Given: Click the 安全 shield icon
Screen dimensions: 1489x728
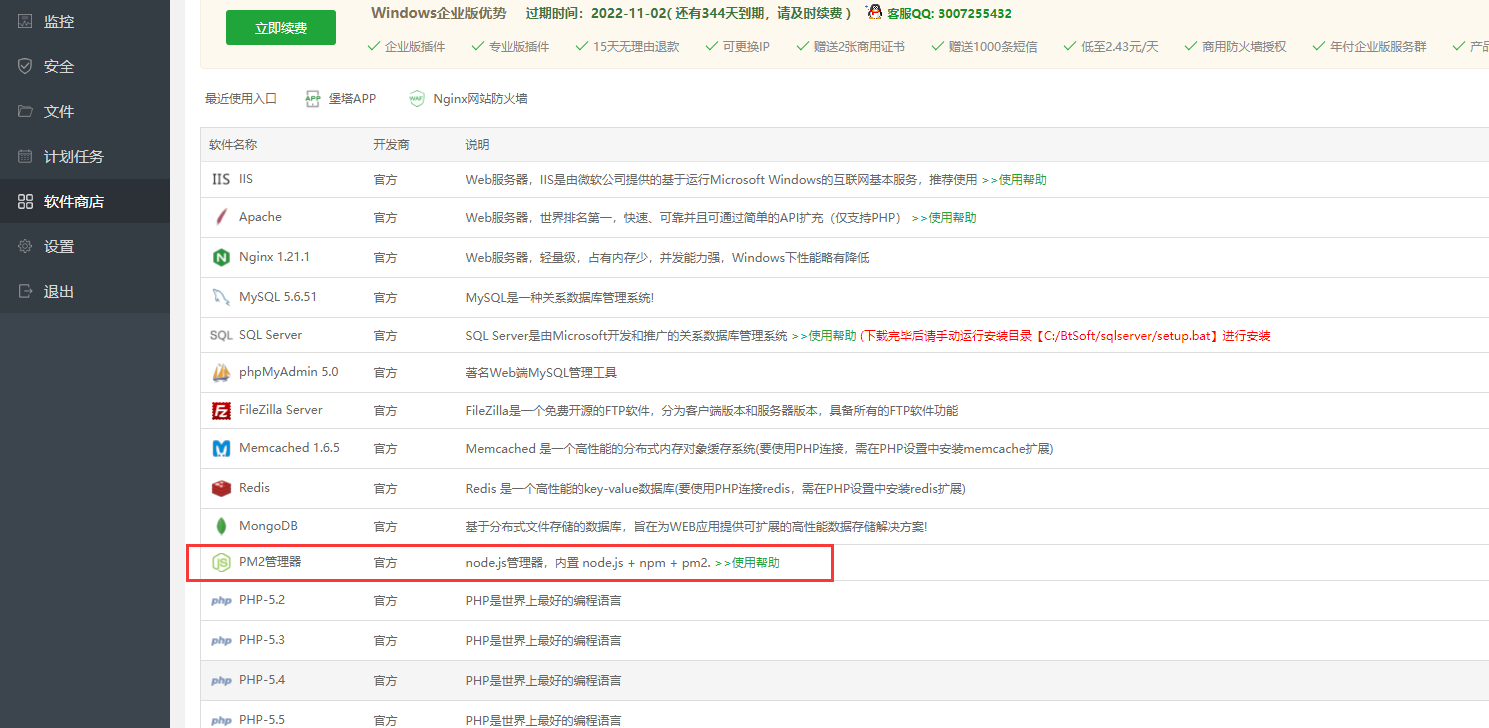Looking at the screenshot, I should tap(25, 66).
